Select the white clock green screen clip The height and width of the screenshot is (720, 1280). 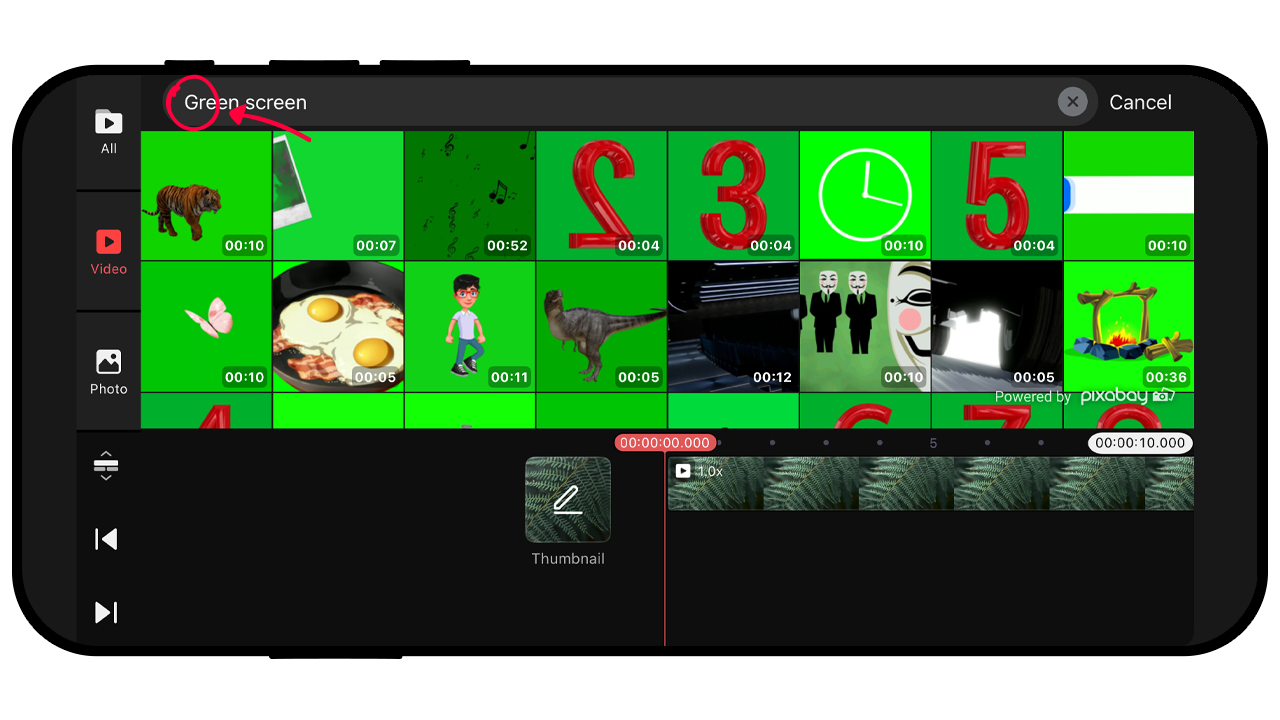click(865, 195)
